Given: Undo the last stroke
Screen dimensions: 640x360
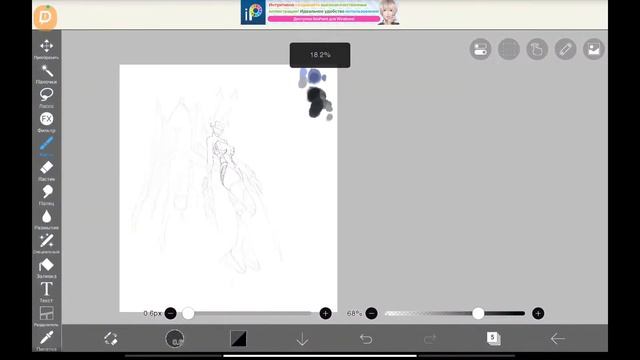Looking at the screenshot, I should (366, 339).
